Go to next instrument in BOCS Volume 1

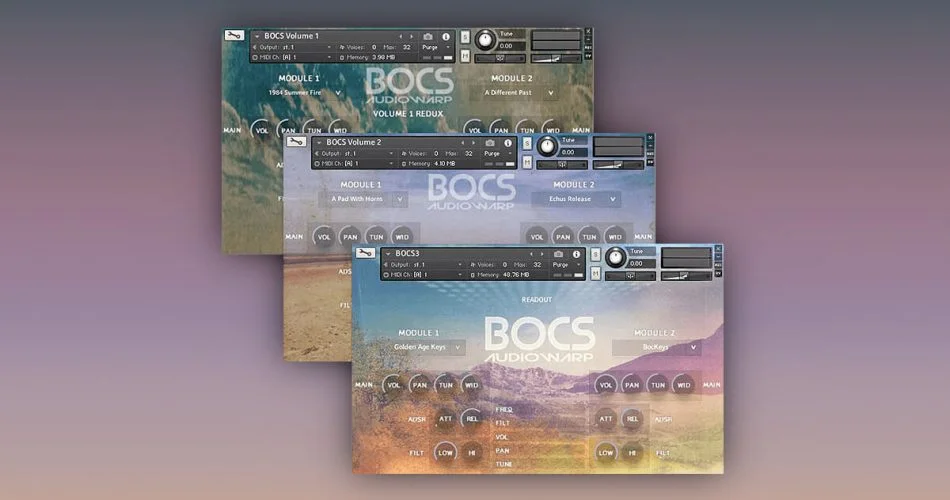click(412, 36)
